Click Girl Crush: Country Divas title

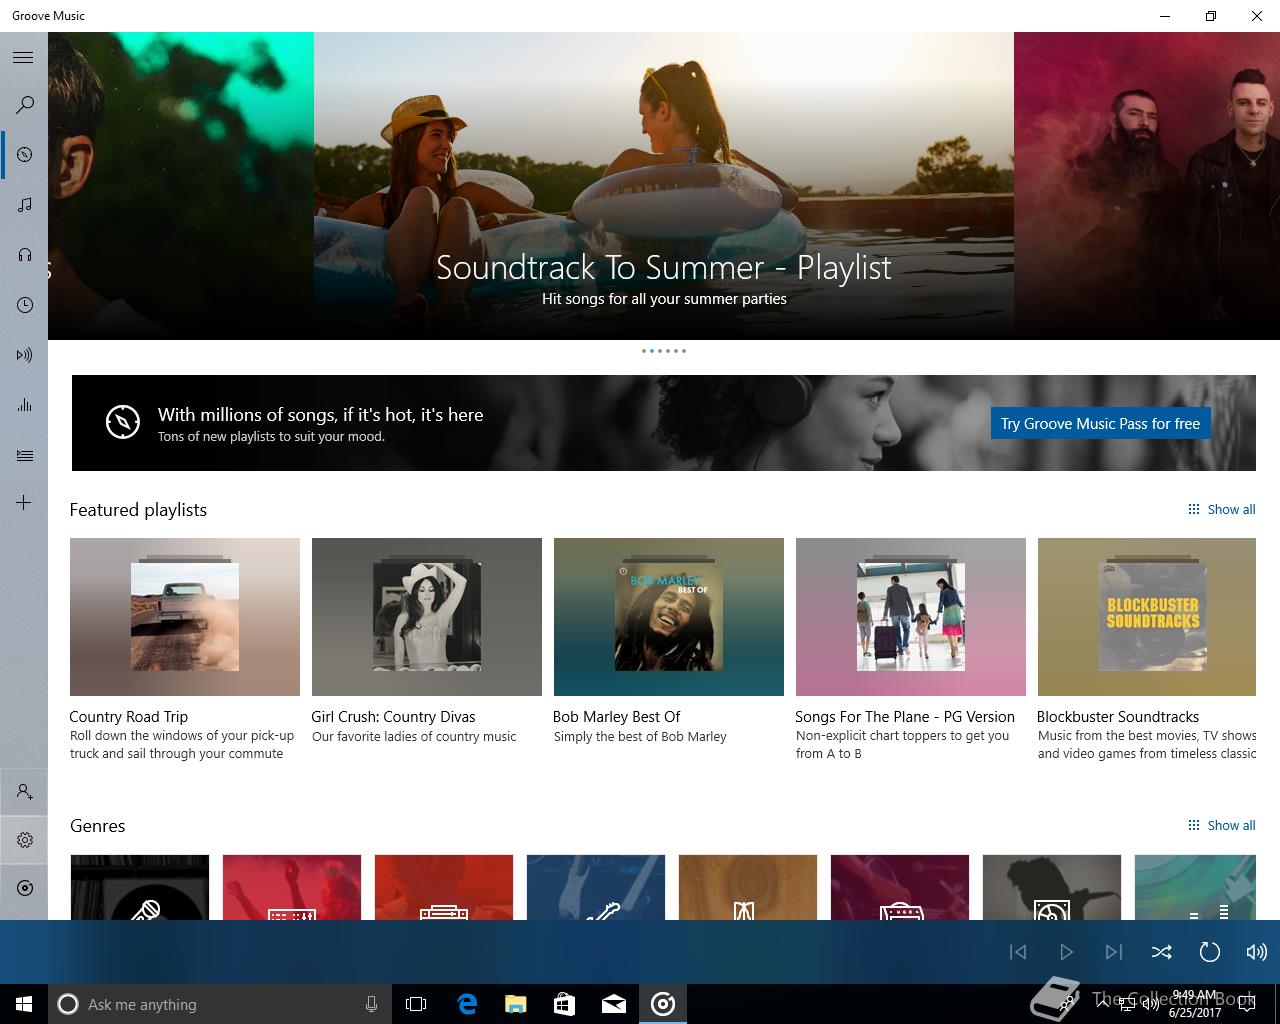coord(393,716)
